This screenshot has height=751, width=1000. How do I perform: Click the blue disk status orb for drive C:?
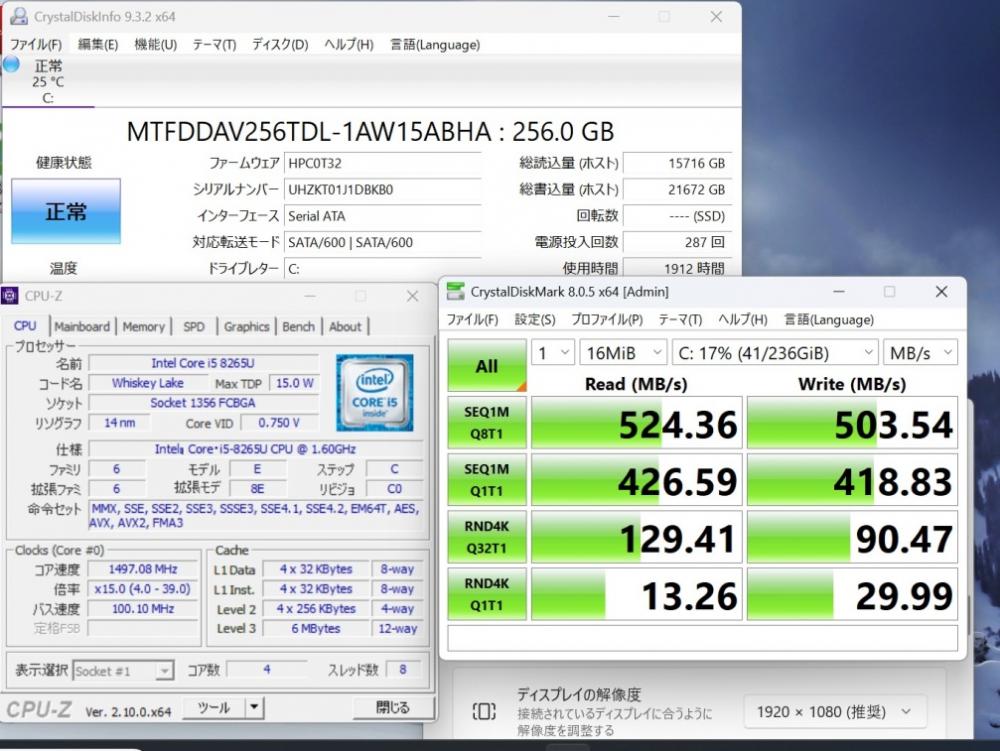11,65
